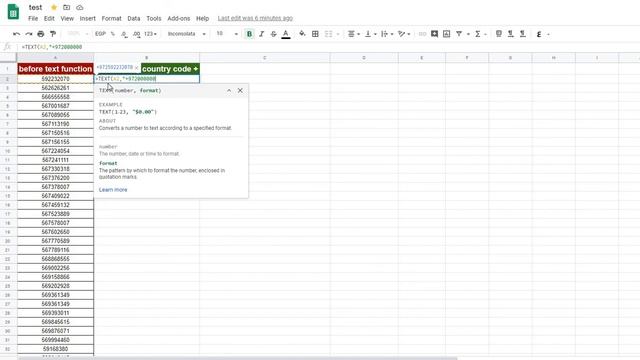The image size is (640, 360).
Task: Click the document title test
Action: (x=35, y=7)
